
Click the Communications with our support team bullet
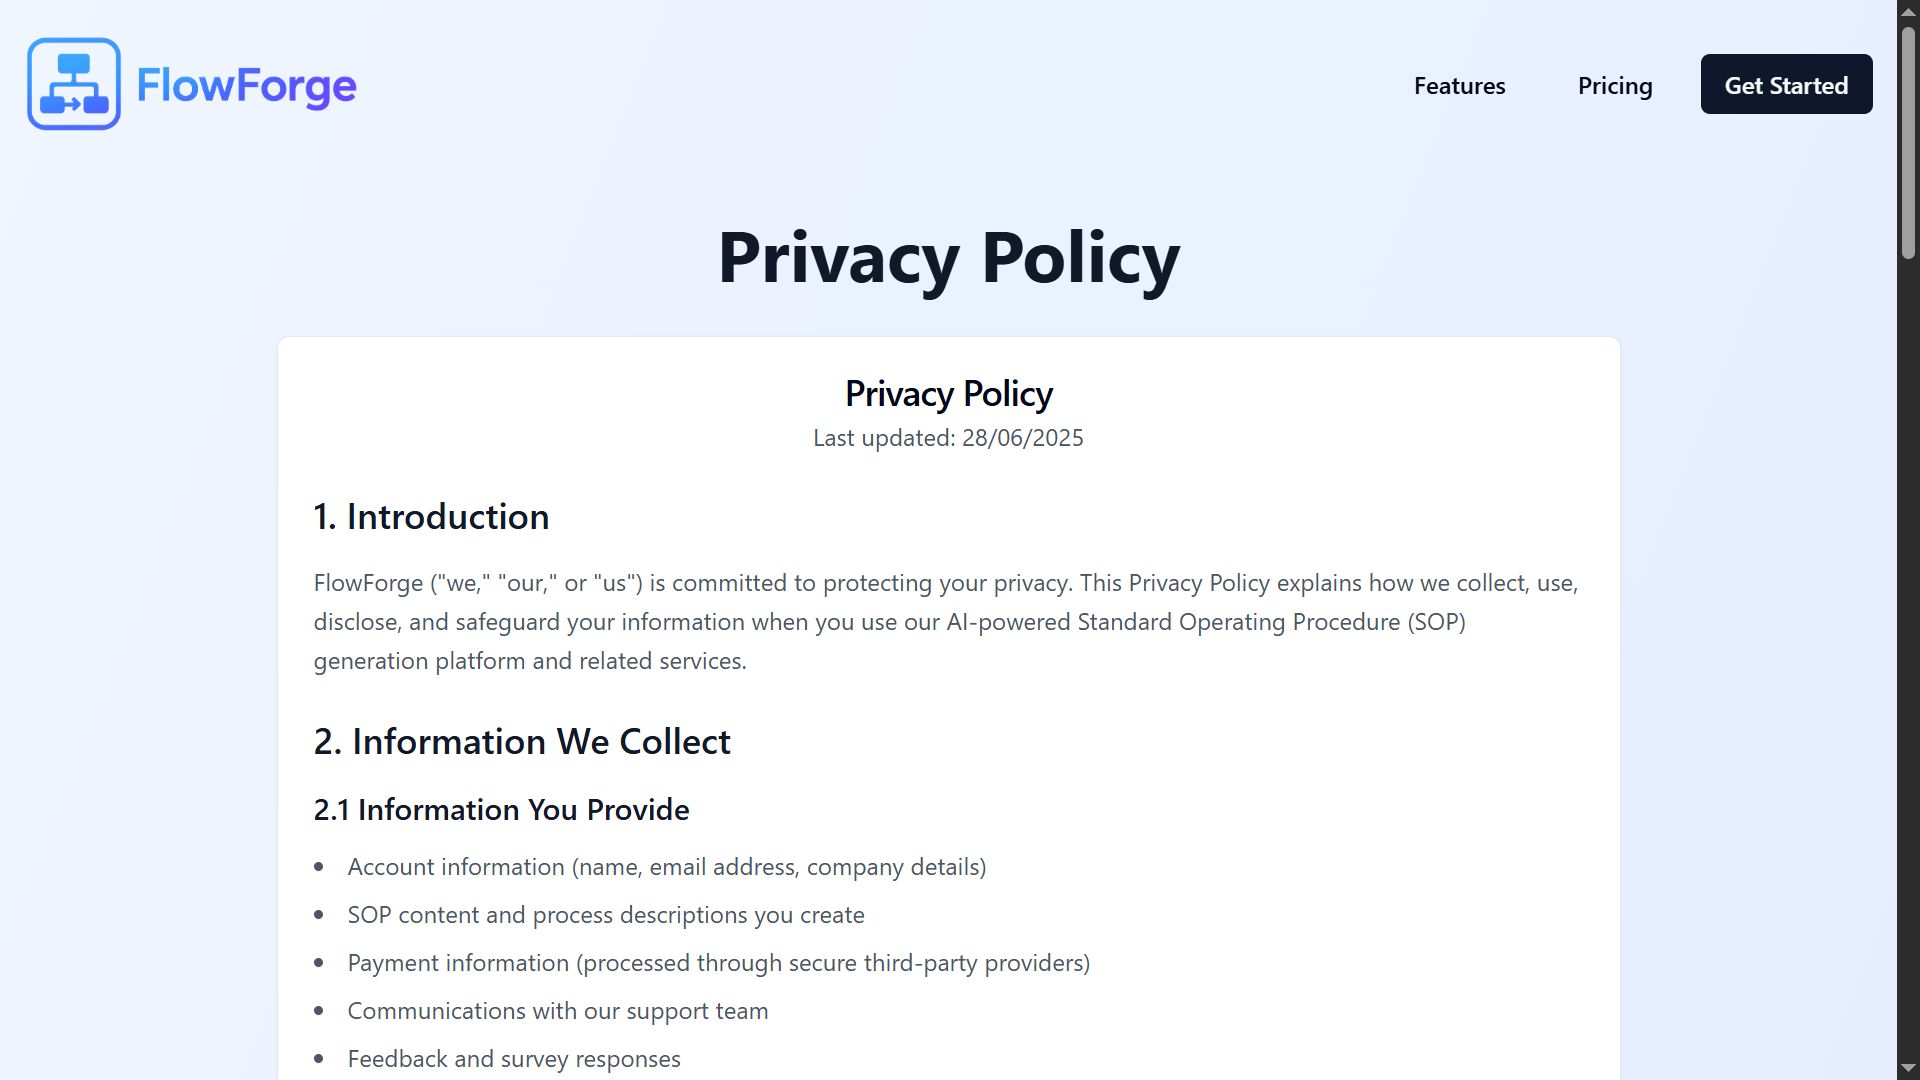point(557,1011)
